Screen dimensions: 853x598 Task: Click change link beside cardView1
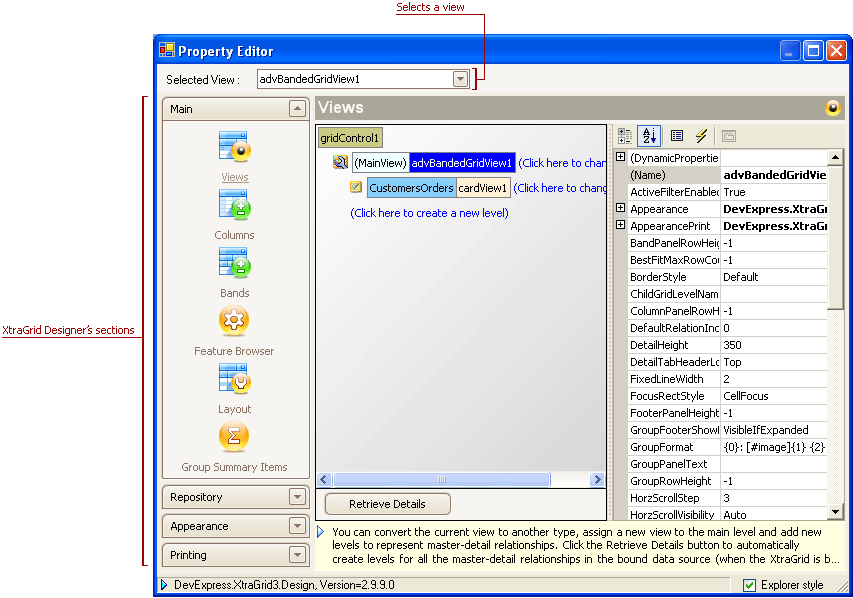pos(560,188)
